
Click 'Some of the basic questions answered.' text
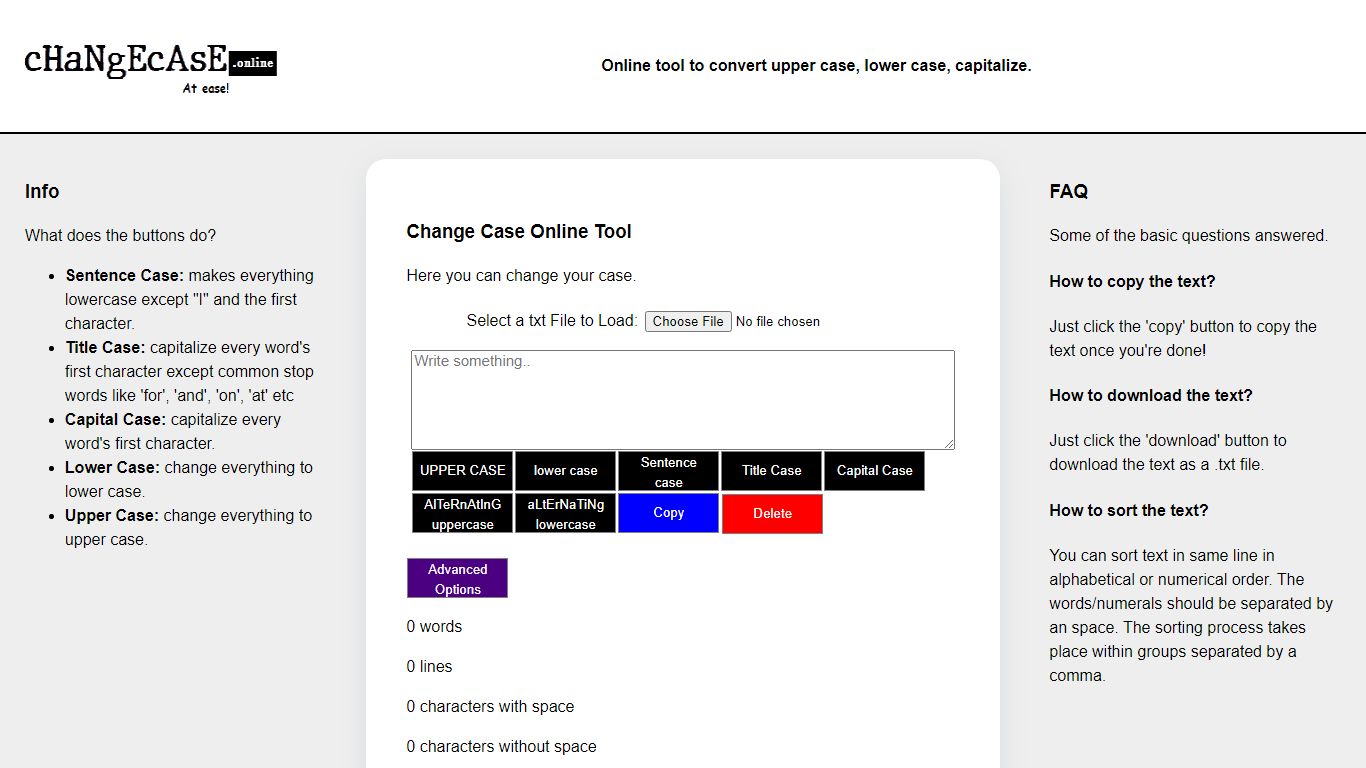coord(1188,235)
